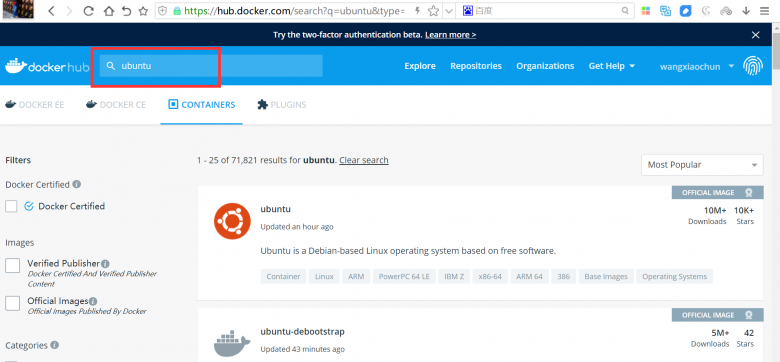Tick the Official Images checkbox

[12, 303]
